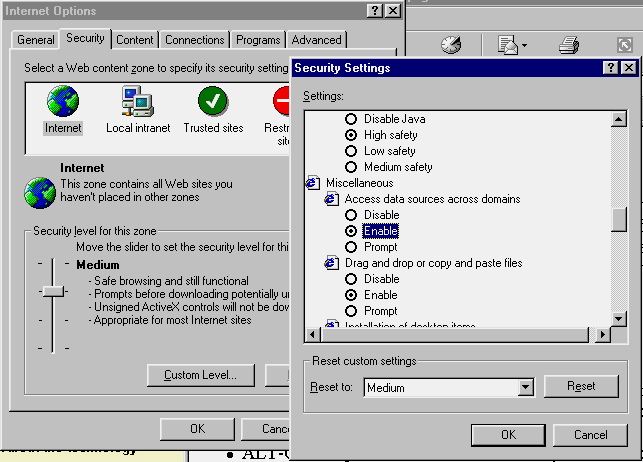Open the Reset to dropdown list
Screen dimensions: 643x462
pyautogui.click(x=526, y=387)
